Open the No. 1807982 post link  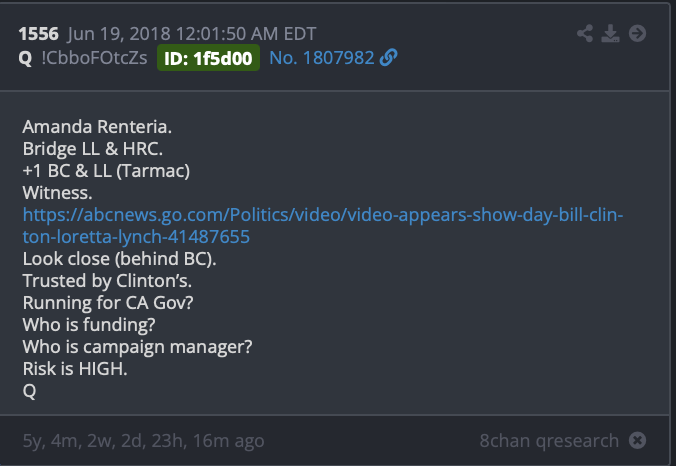click(322, 58)
